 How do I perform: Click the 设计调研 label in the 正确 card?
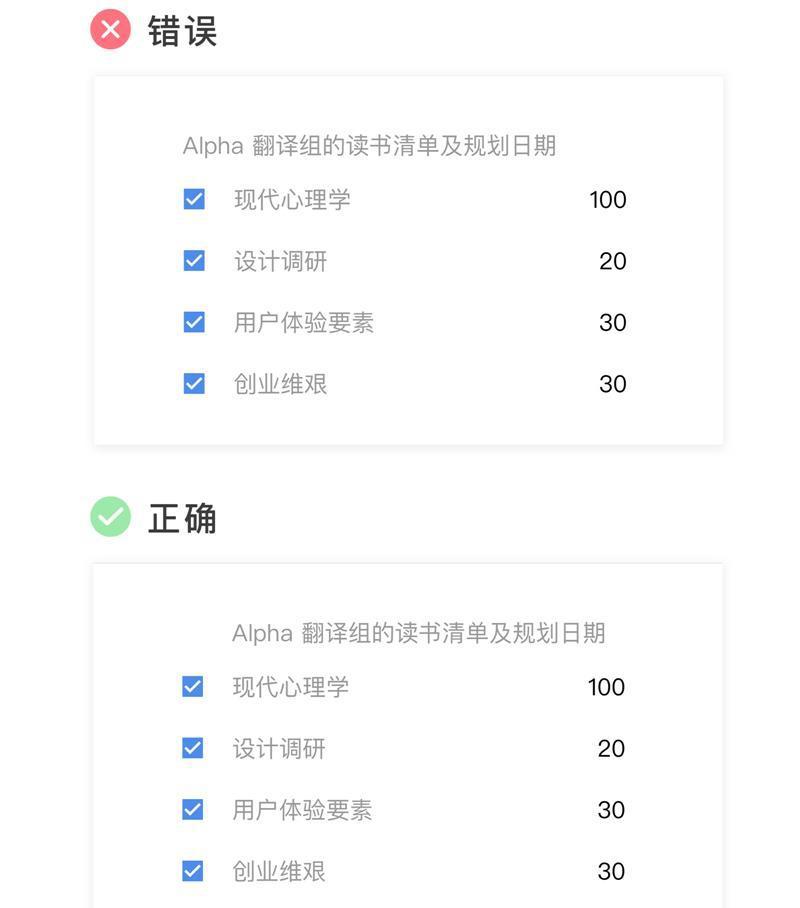click(279, 749)
